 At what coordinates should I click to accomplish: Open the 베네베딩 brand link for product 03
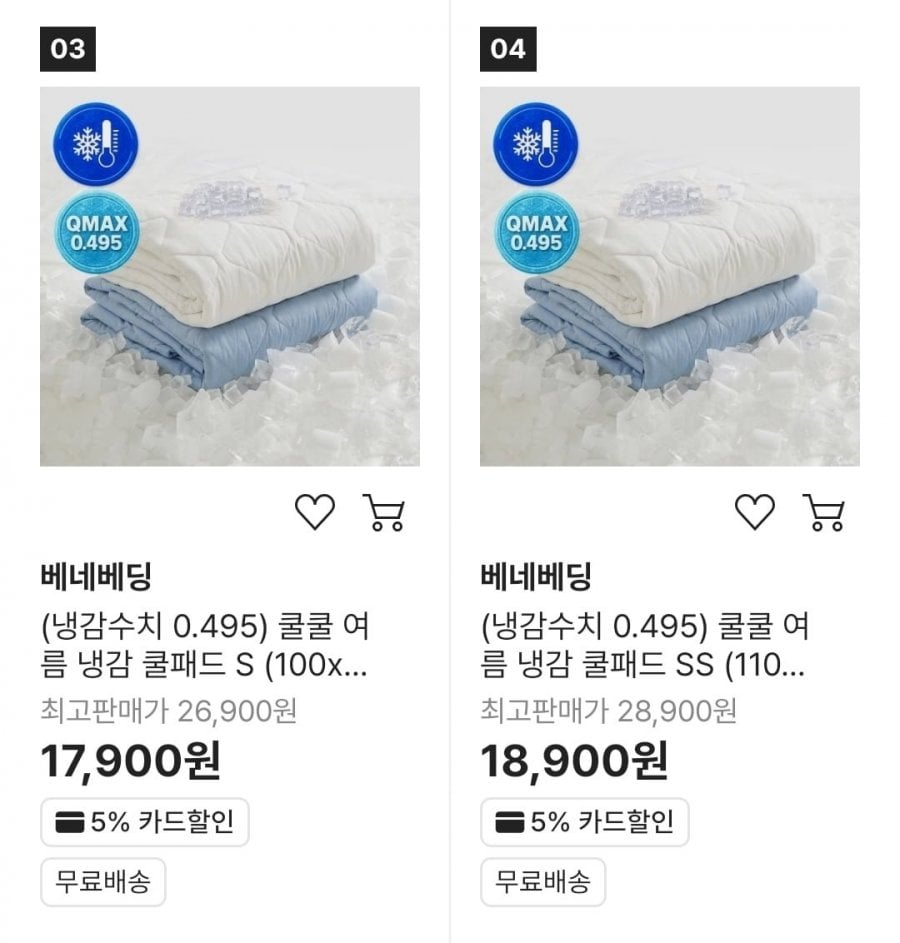[x=96, y=576]
